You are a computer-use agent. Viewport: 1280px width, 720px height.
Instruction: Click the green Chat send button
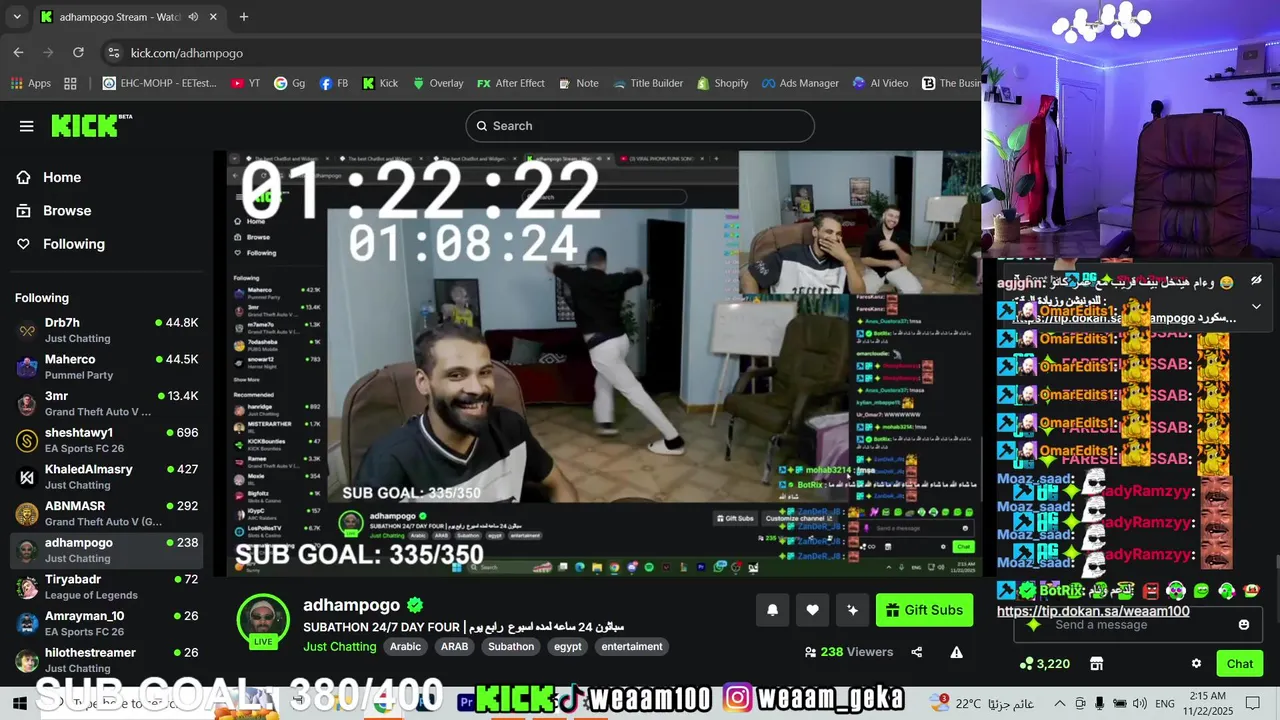click(1239, 663)
